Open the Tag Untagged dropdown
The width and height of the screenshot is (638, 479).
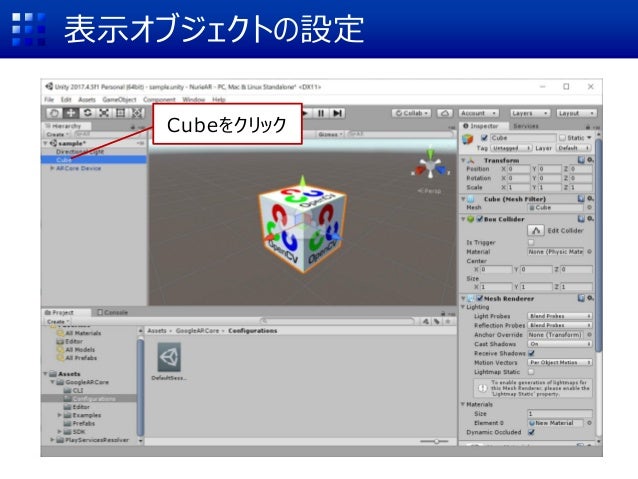511,148
